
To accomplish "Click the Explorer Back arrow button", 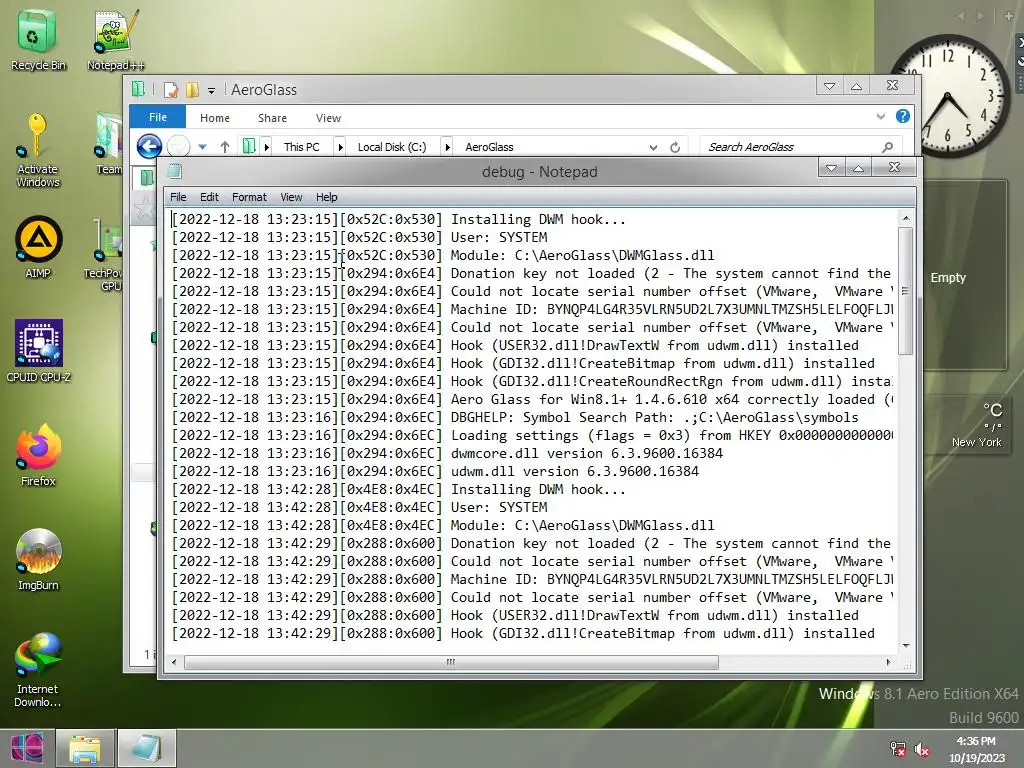I will tap(150, 146).
